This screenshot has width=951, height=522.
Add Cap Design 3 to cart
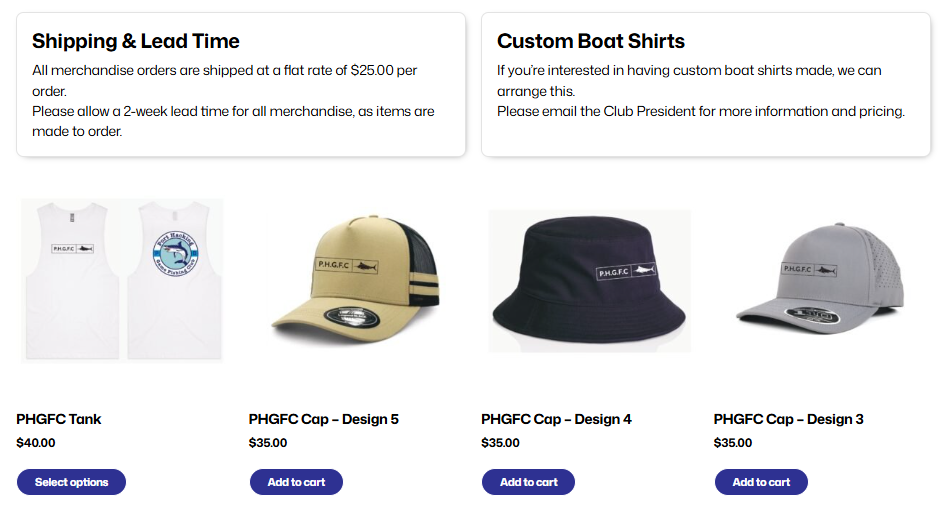[x=761, y=482]
